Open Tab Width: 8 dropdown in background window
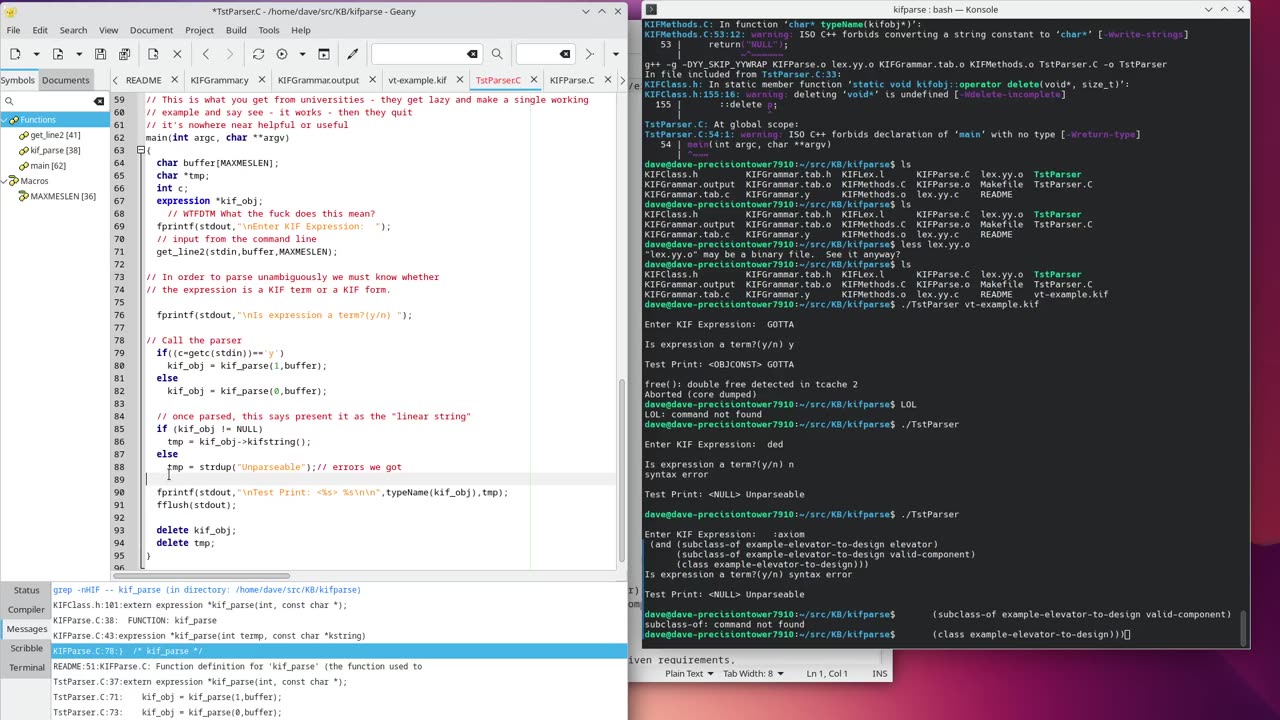This screenshot has width=1280, height=720. click(753, 673)
